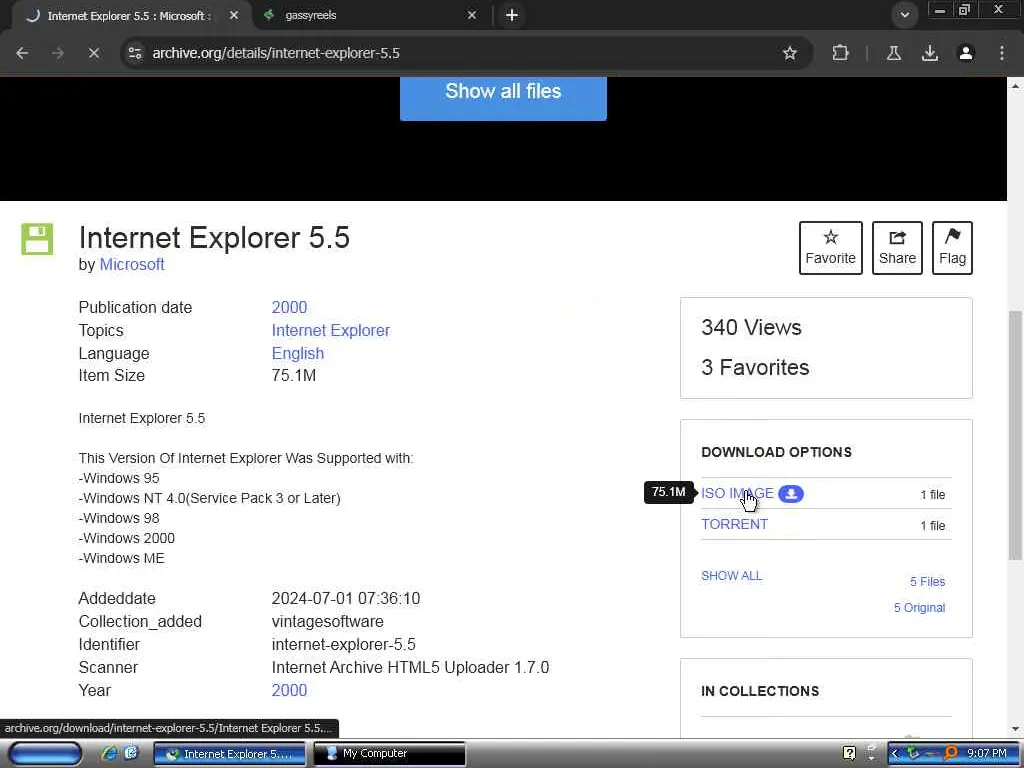1024x768 pixels.
Task: Open the 2000 publication date link
Action: pos(289,307)
